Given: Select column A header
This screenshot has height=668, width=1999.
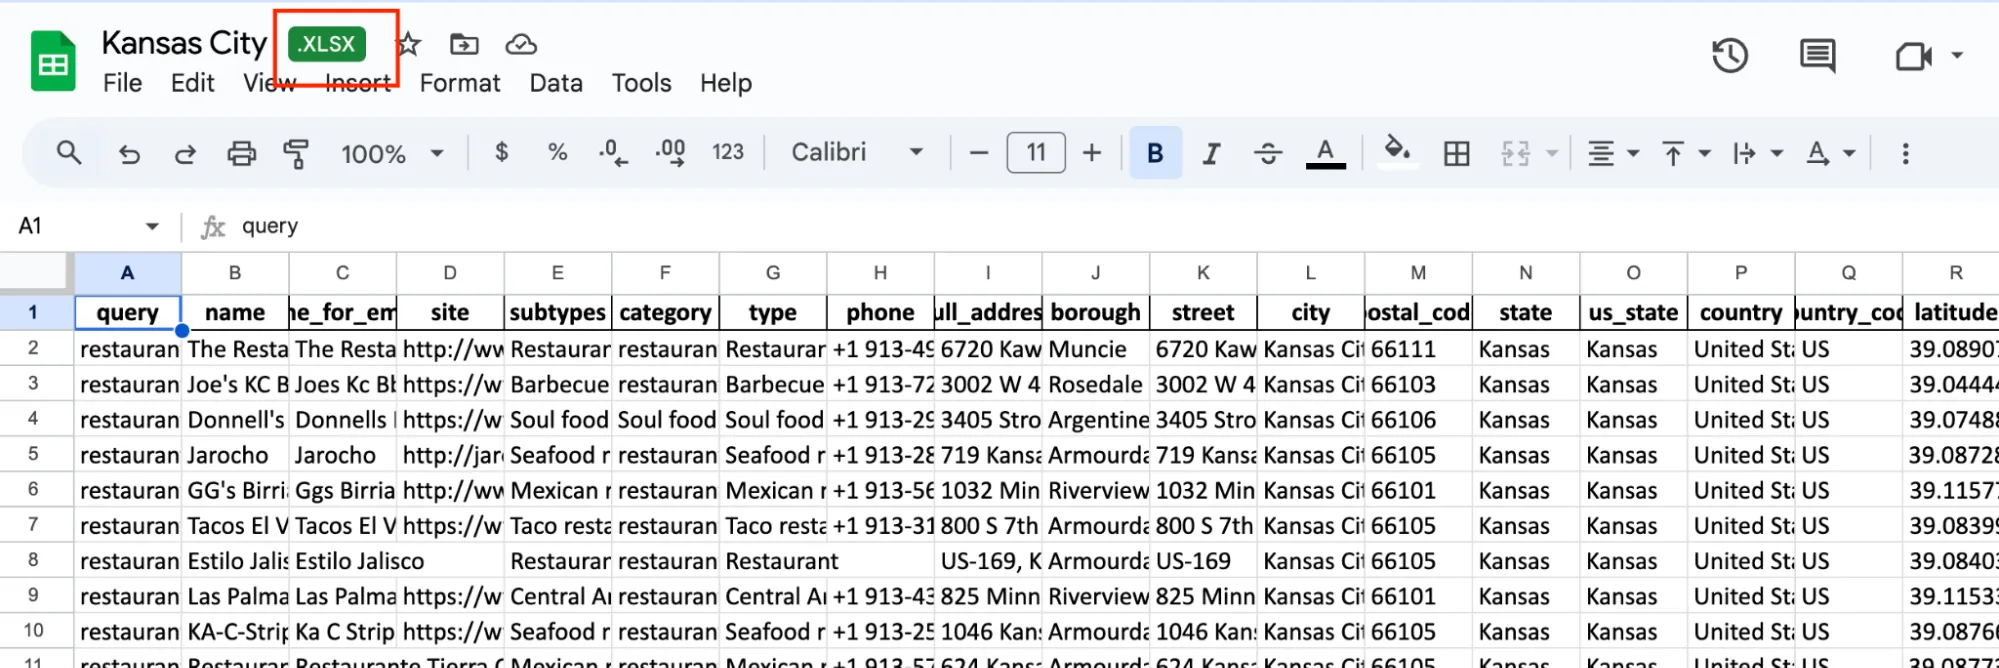Looking at the screenshot, I should (127, 273).
